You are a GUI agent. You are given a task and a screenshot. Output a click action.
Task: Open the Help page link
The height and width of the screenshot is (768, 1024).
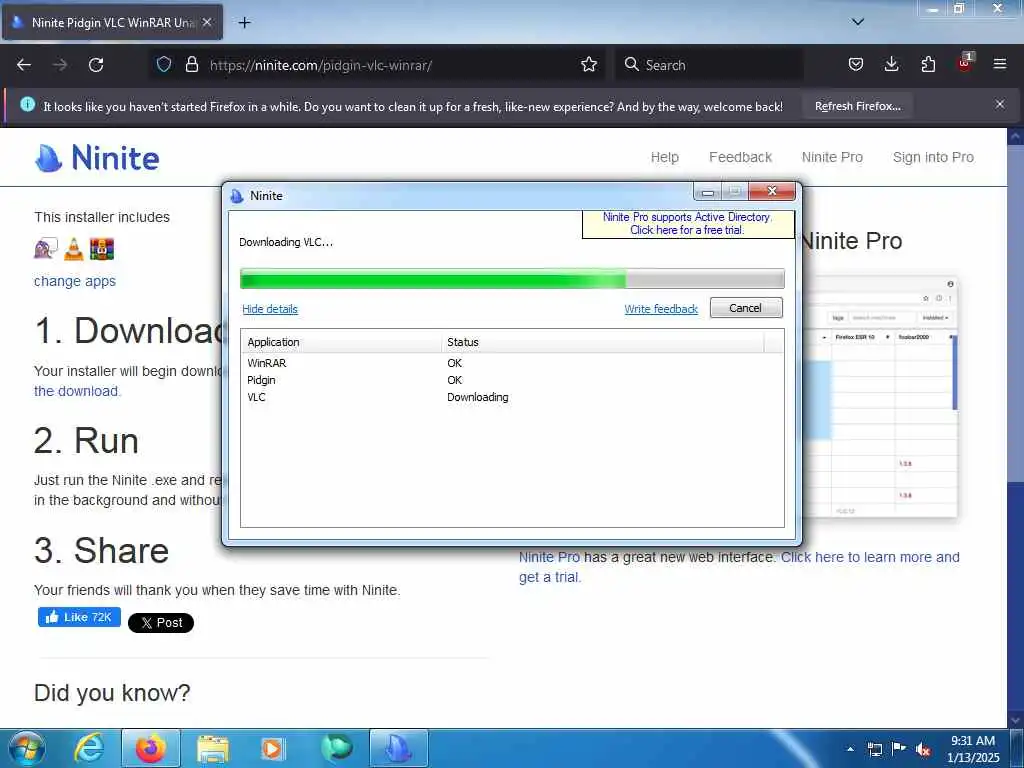click(665, 157)
